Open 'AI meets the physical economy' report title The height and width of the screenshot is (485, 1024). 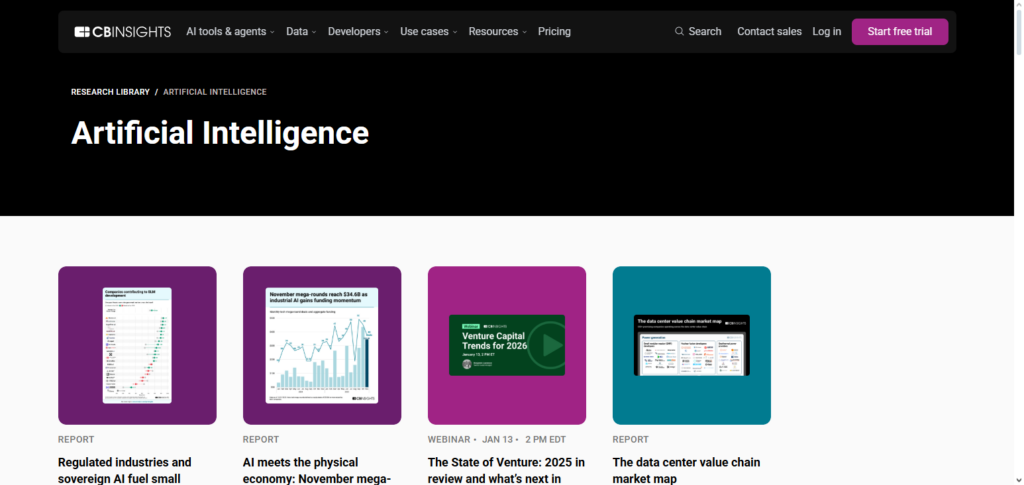[x=317, y=470]
